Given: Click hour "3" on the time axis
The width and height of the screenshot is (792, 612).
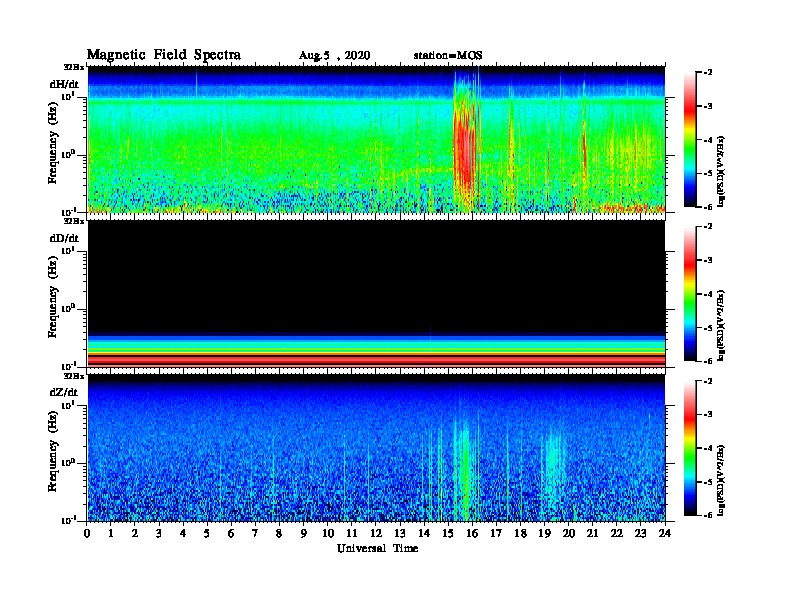Looking at the screenshot, I should tap(159, 533).
